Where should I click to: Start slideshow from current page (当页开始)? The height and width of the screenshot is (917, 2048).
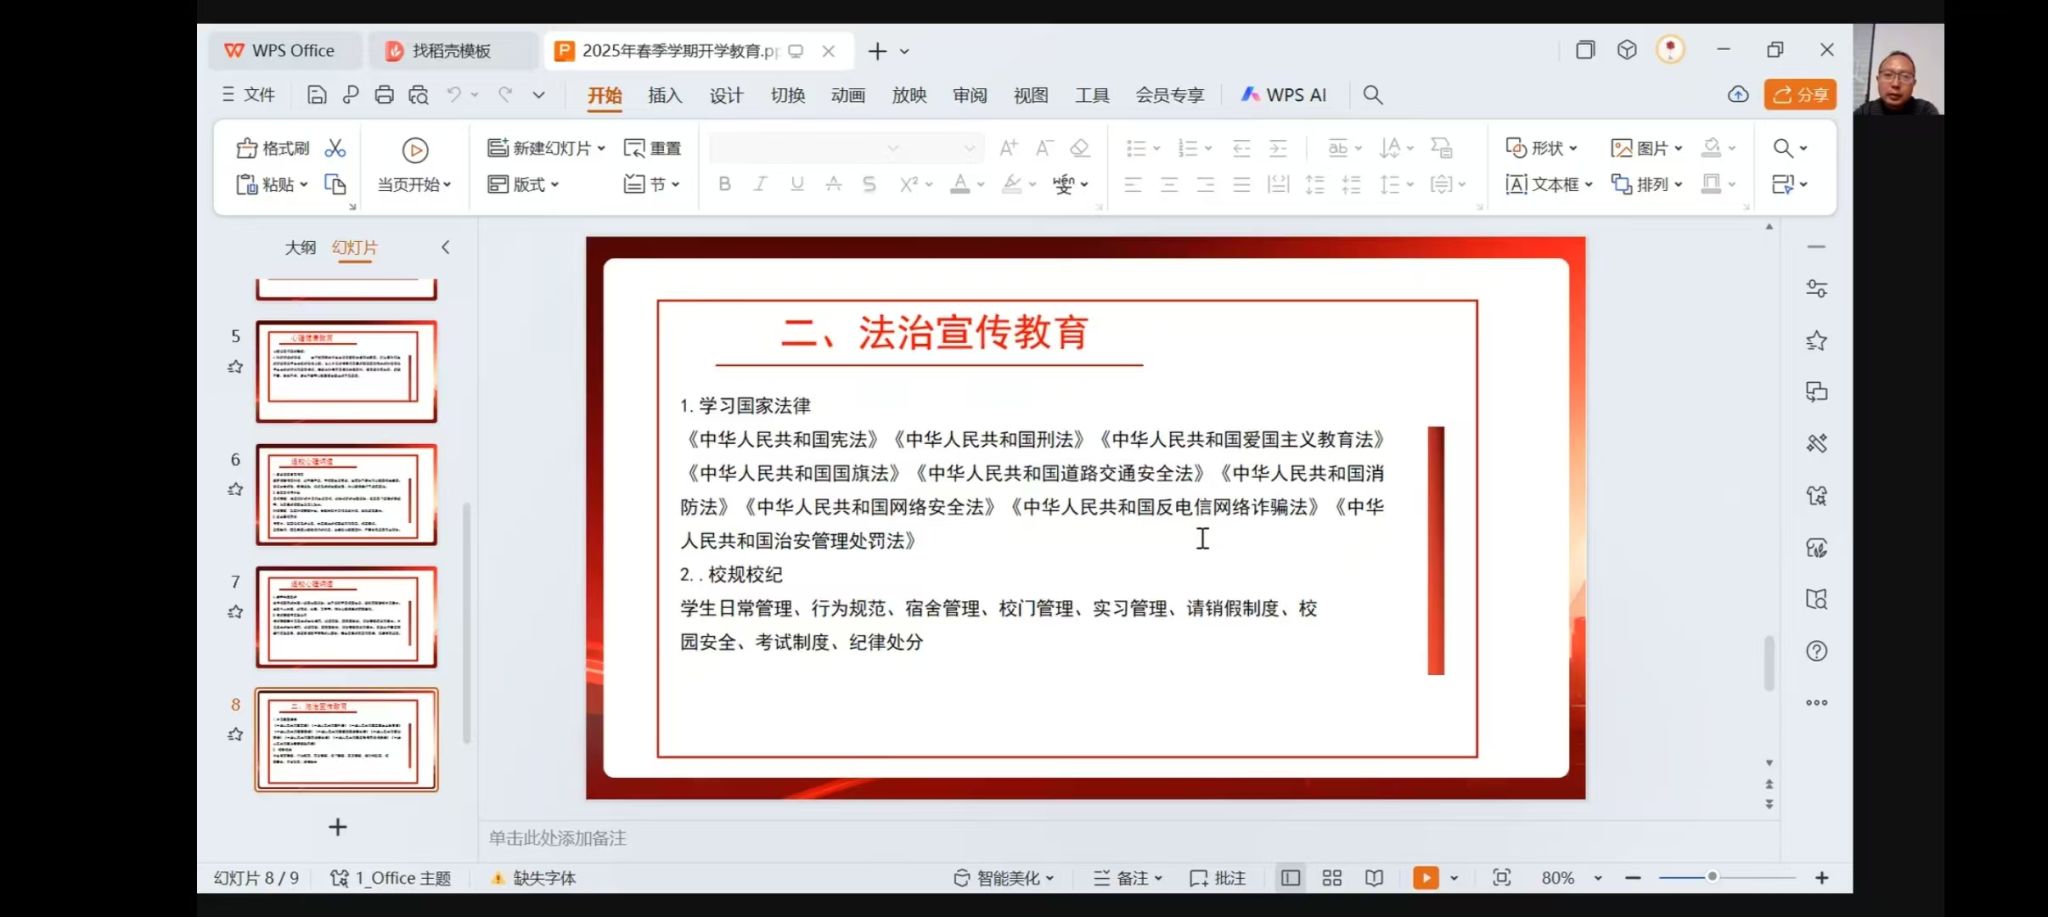[x=414, y=164]
